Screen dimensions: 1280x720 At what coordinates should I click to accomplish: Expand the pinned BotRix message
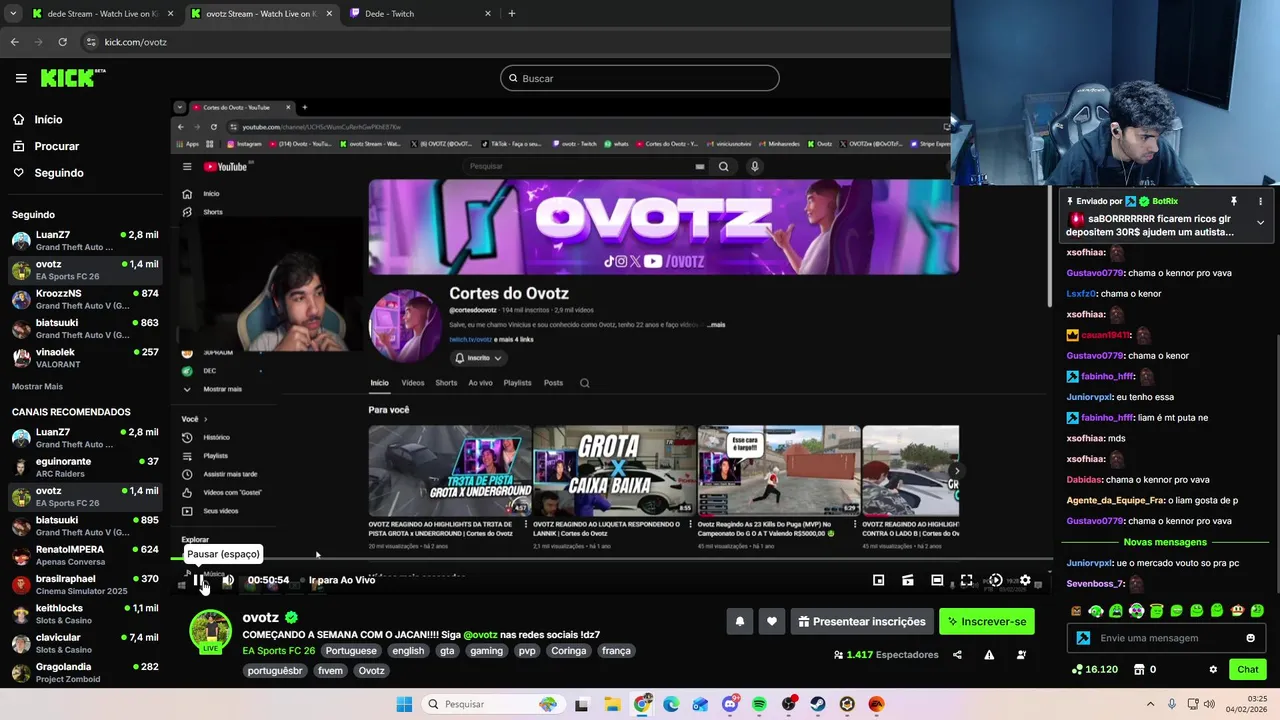(1260, 222)
